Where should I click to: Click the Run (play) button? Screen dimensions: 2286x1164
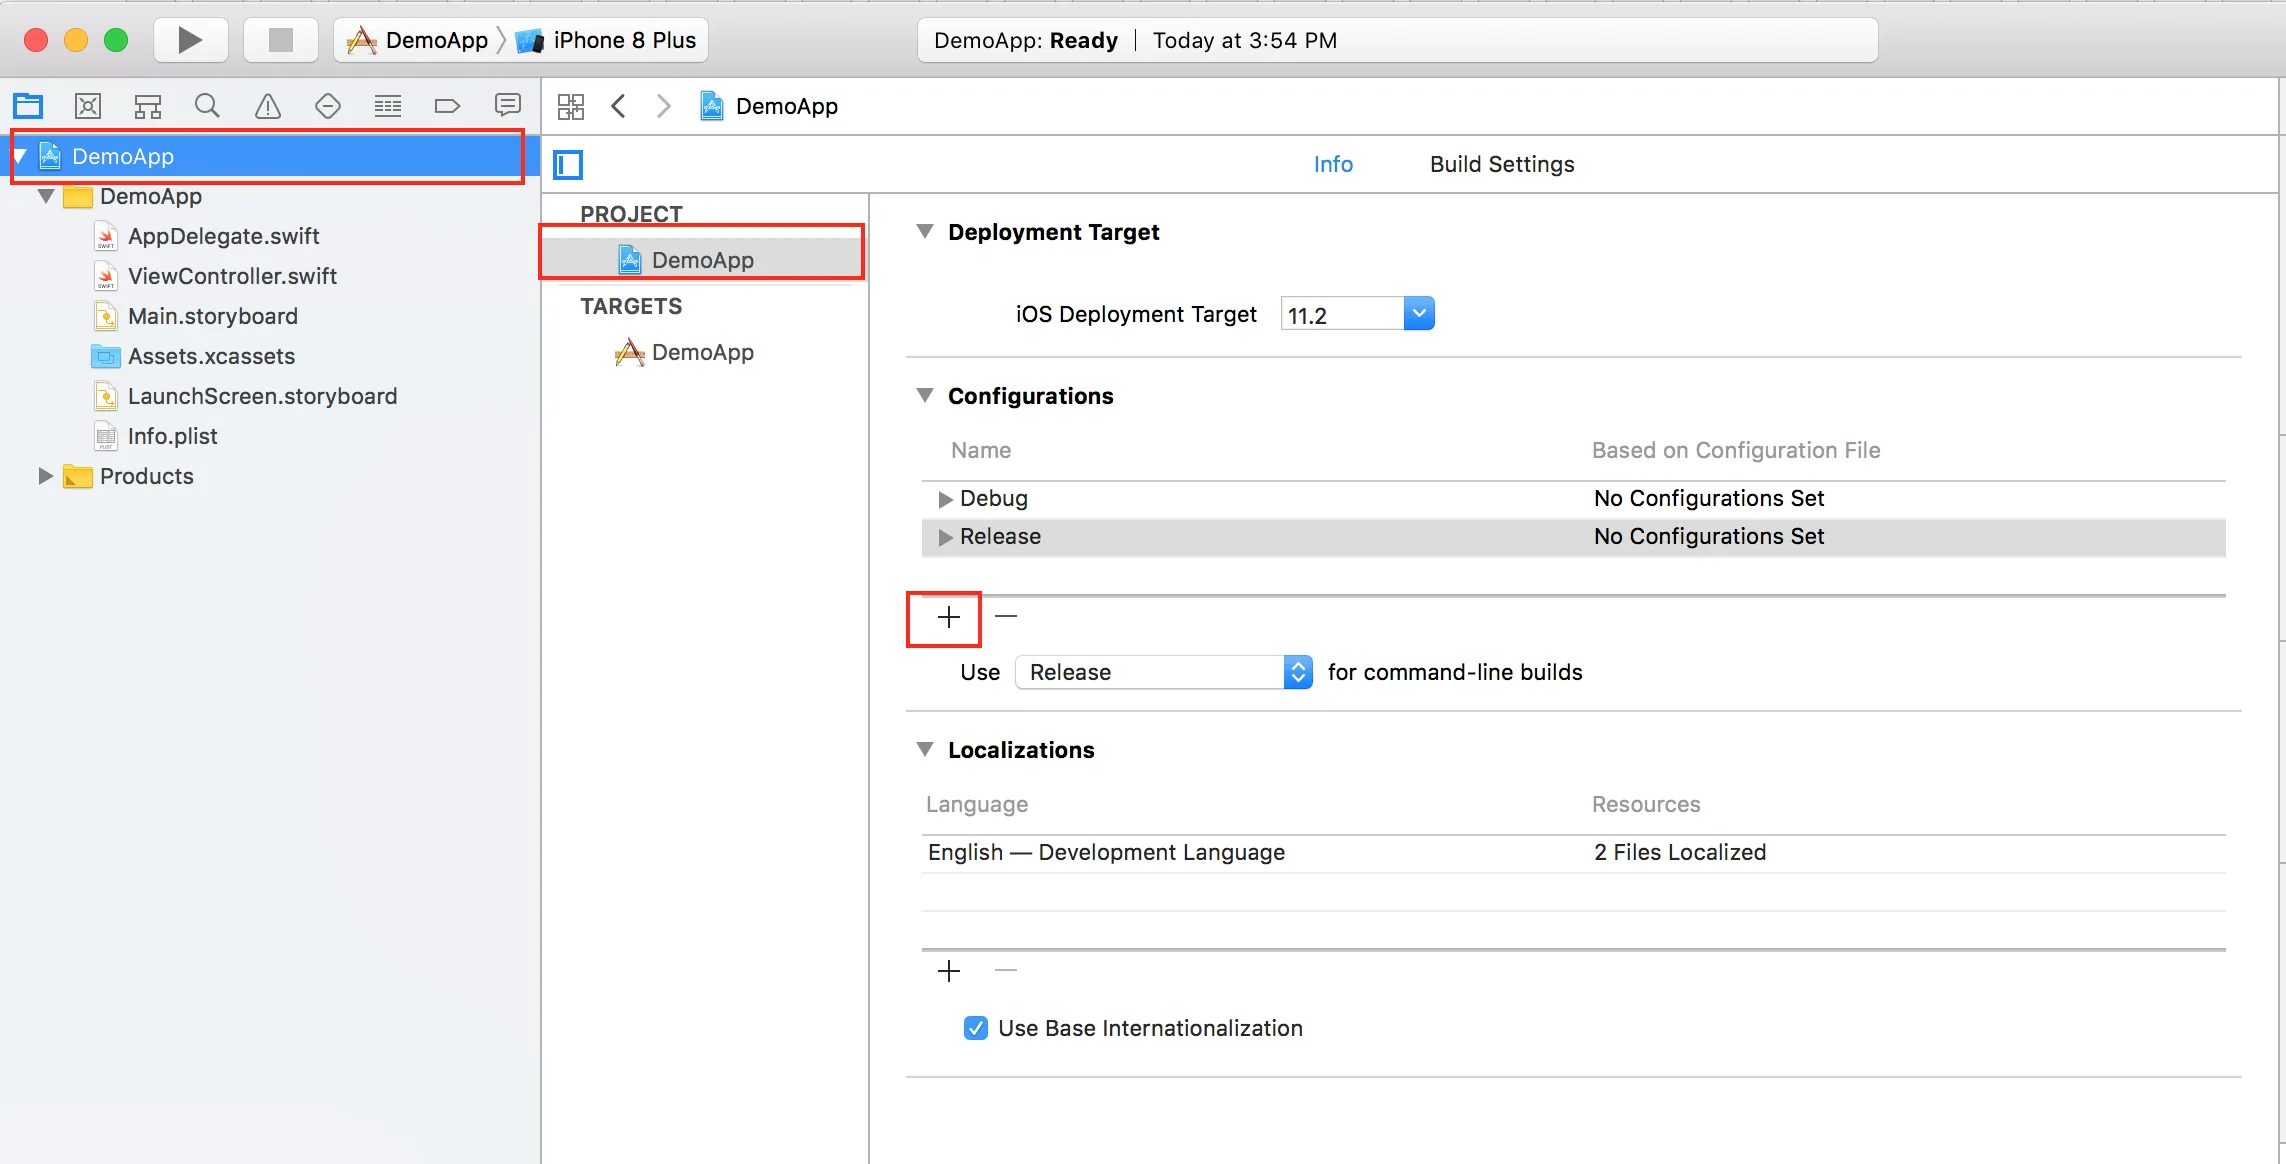tap(190, 40)
